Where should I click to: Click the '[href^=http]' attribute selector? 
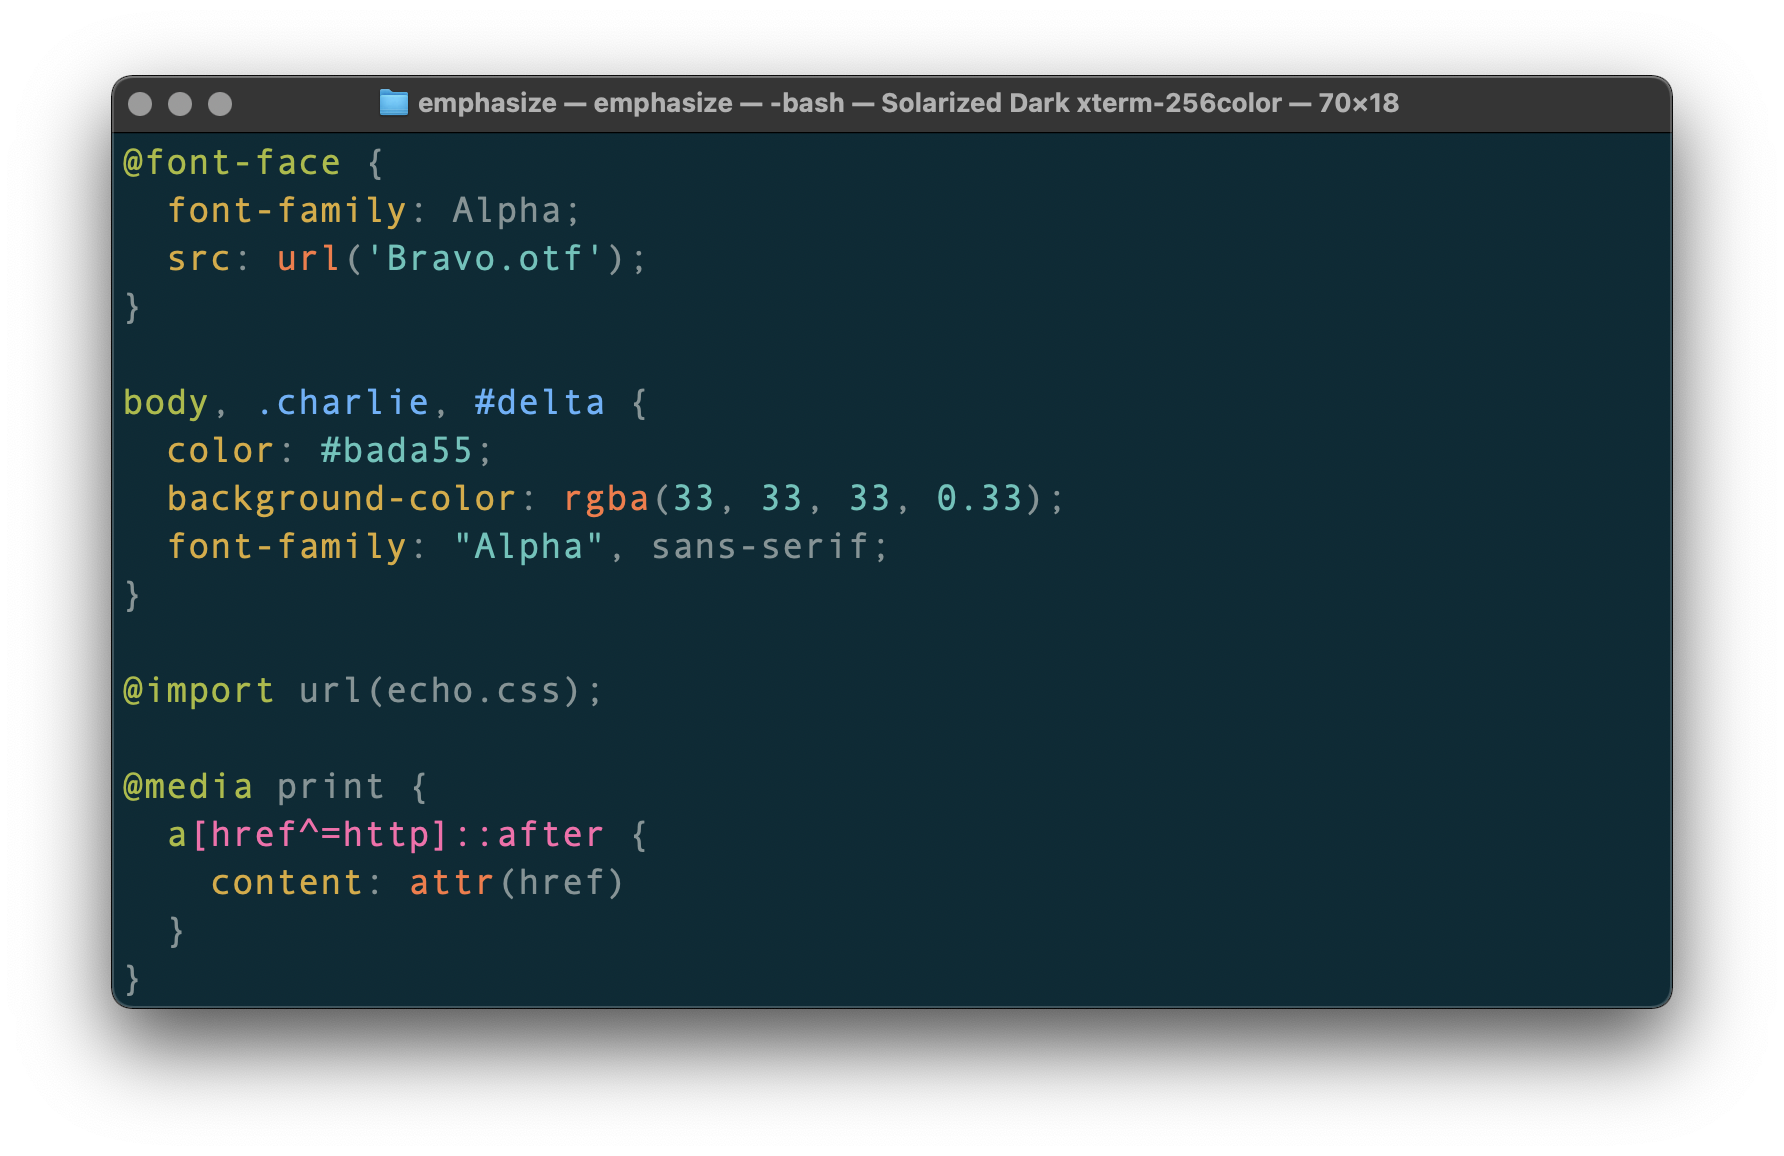click(319, 834)
